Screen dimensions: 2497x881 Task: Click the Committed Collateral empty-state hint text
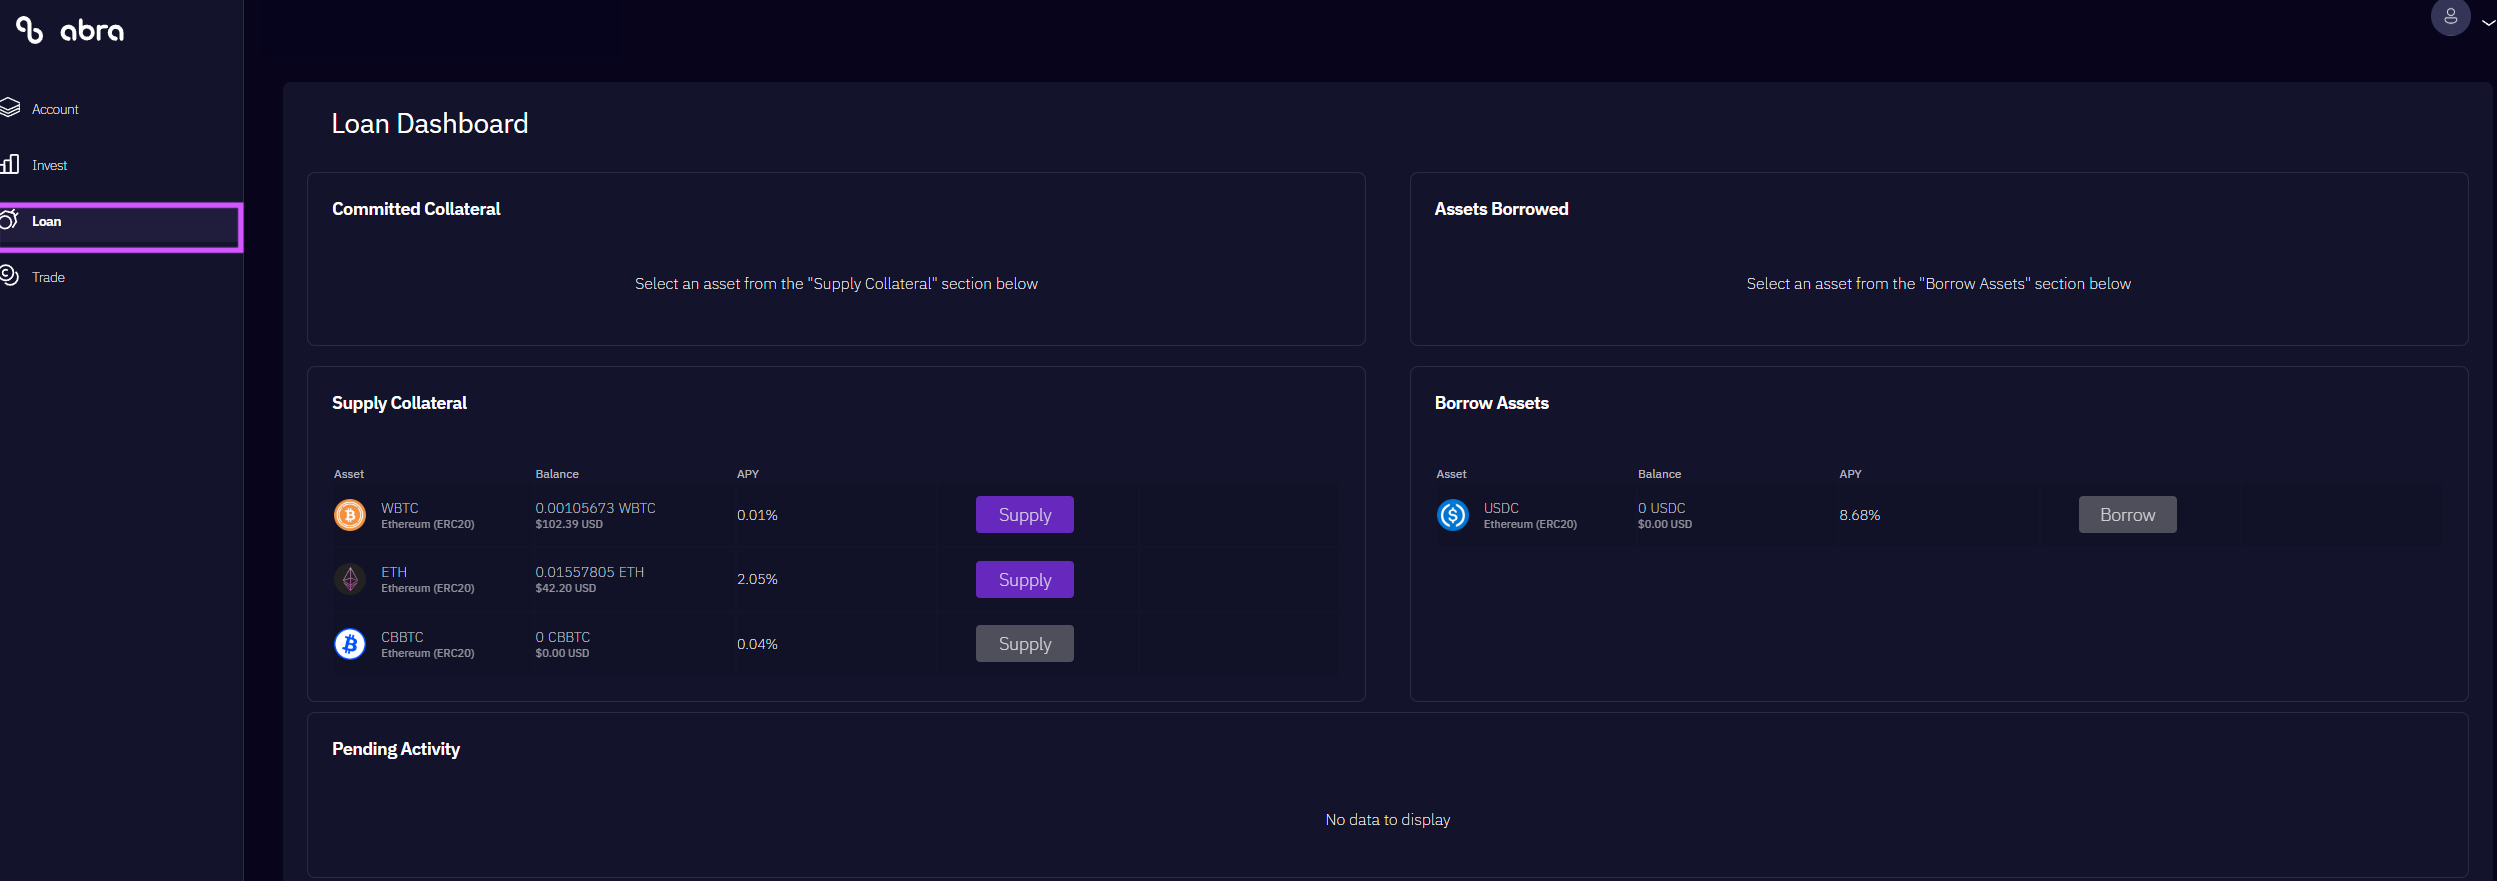[837, 284]
